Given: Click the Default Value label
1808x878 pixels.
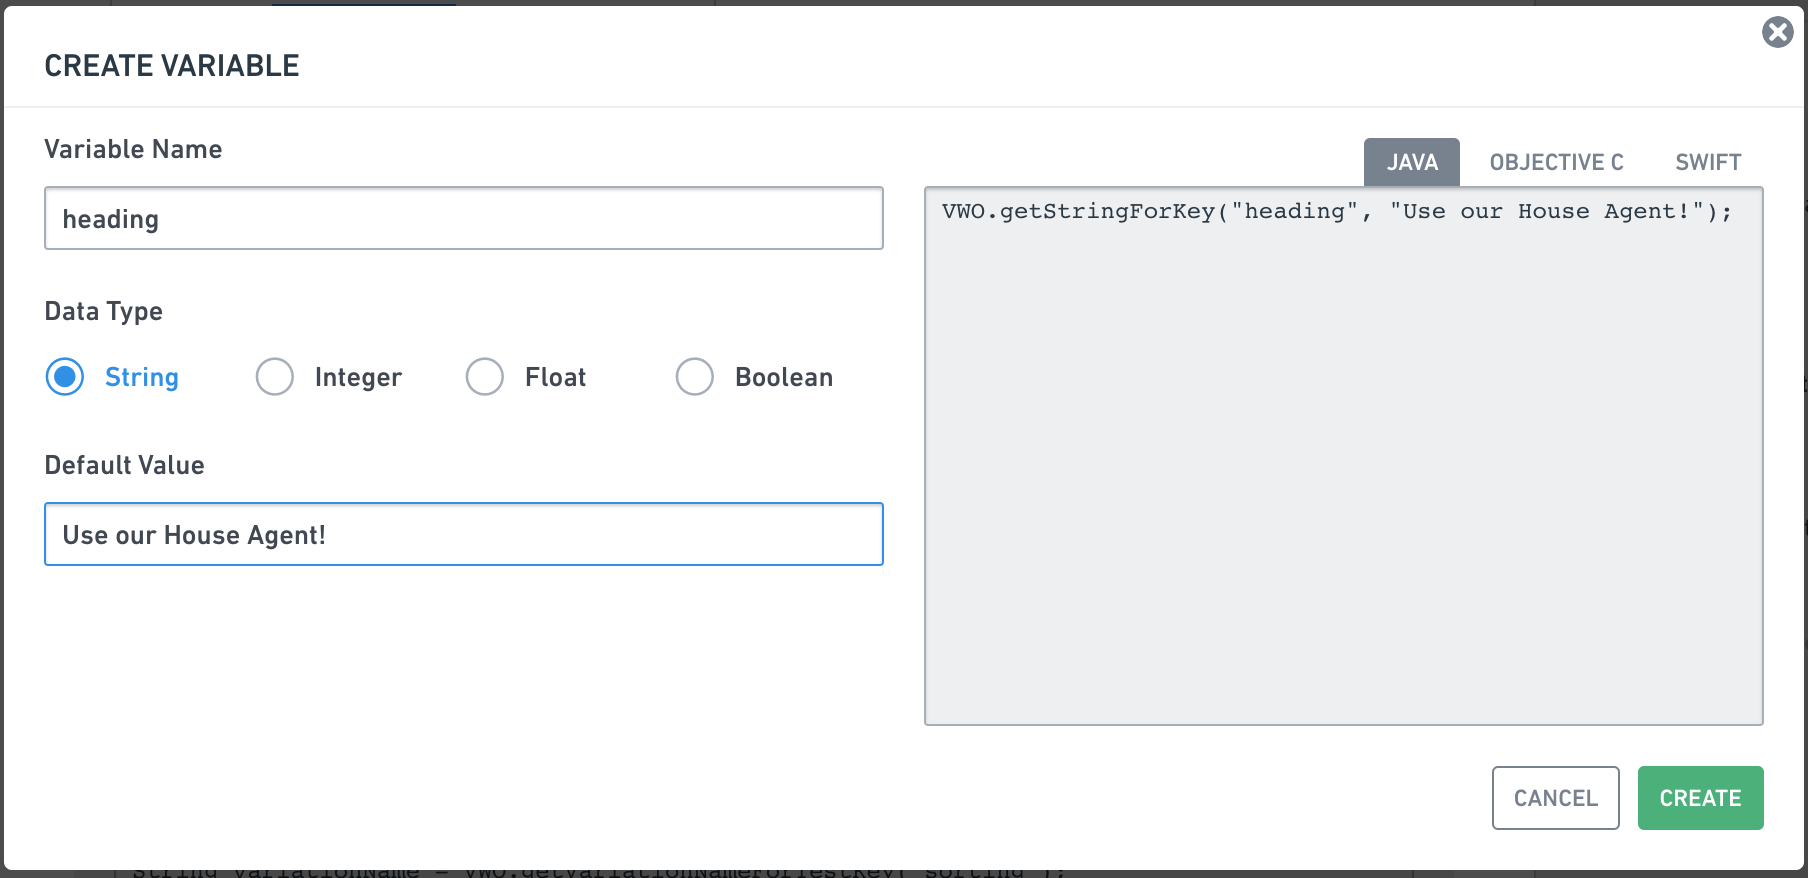Looking at the screenshot, I should (124, 465).
